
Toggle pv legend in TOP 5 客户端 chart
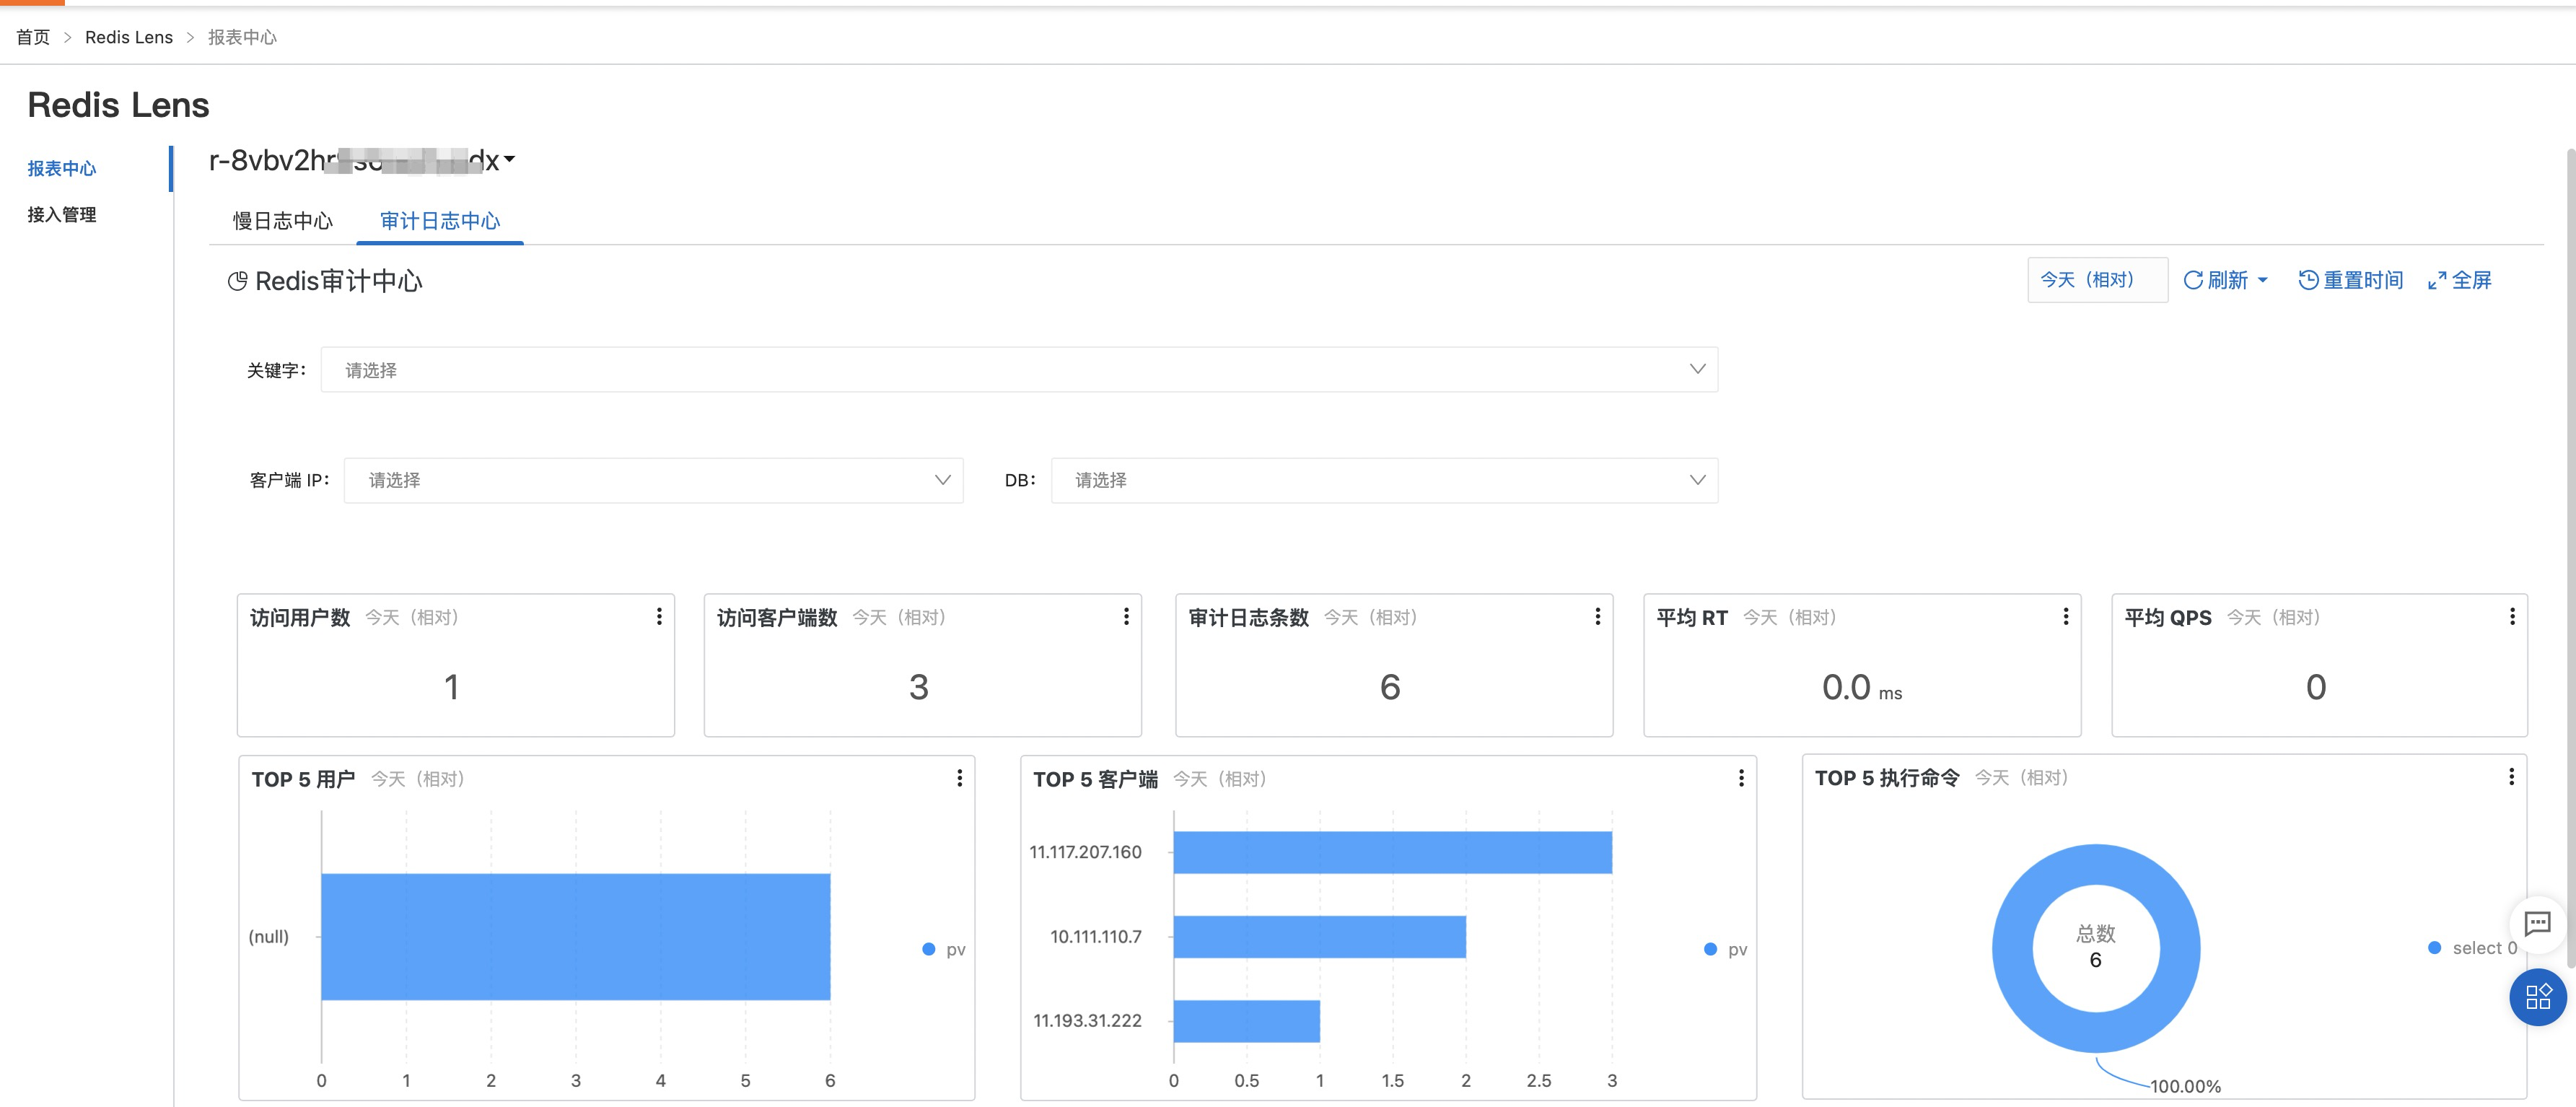point(1726,949)
